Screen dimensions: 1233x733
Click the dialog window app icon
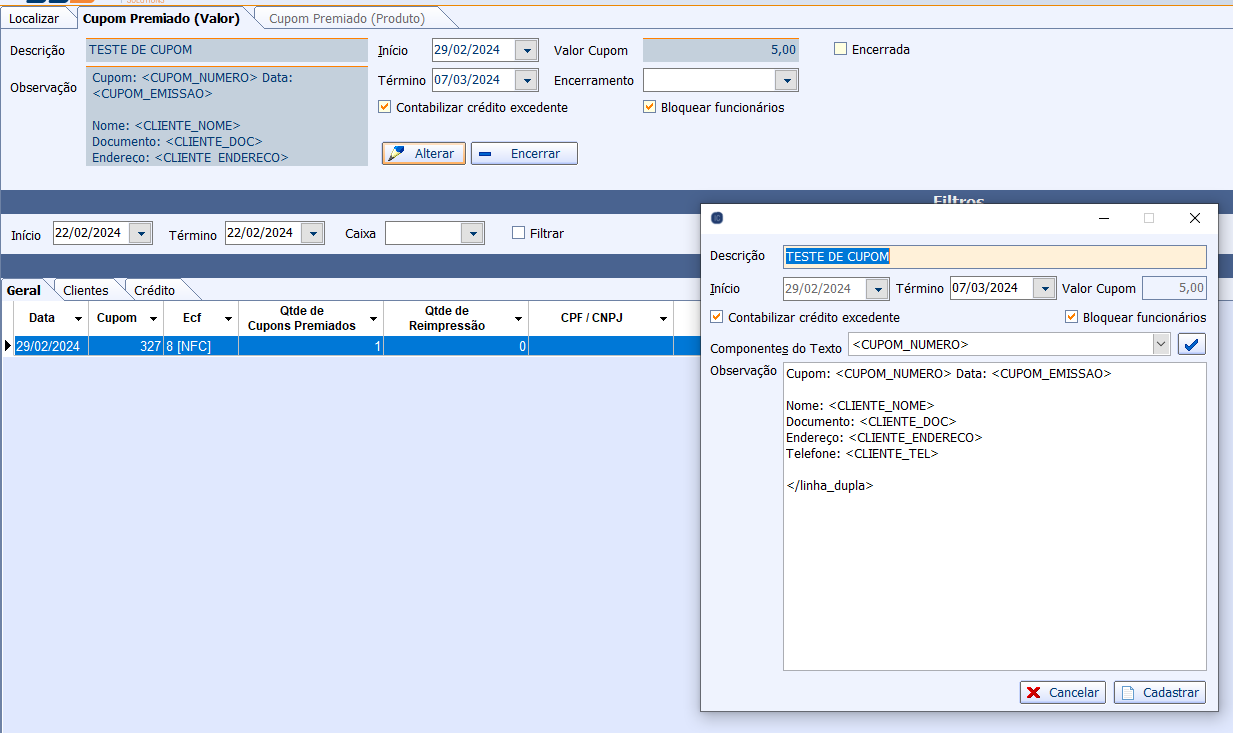[717, 218]
